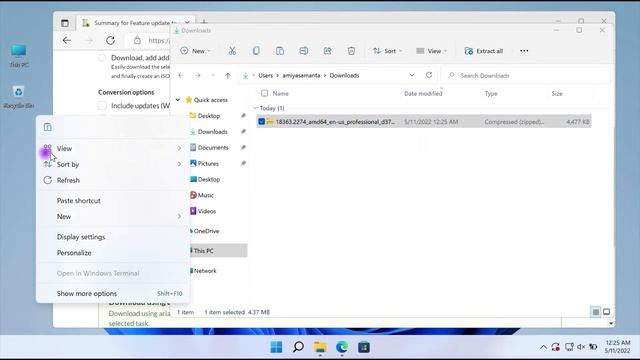Open browser tab actions menu icon
Viewport: 640px width, 360px height.
click(x=65, y=23)
